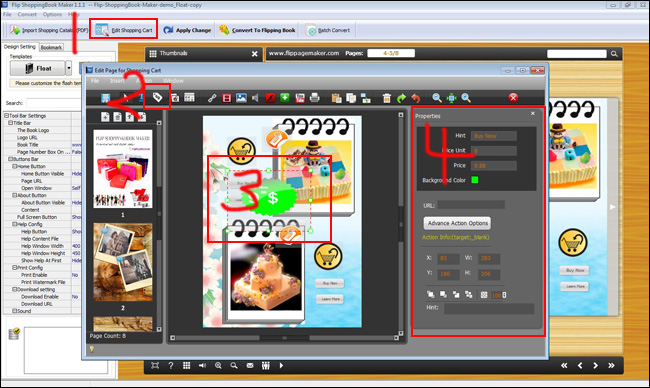This screenshot has width=650, height=388.
Task: Click the speaker sound icon in the editor toolbar
Action: [x=255, y=98]
